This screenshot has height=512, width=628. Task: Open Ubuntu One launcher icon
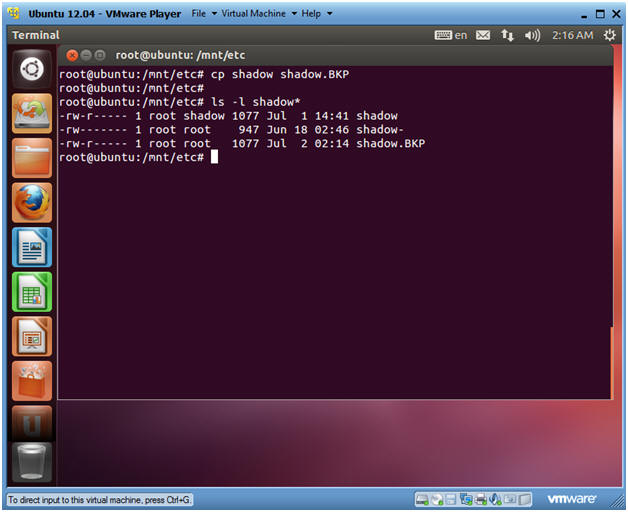(x=32, y=423)
